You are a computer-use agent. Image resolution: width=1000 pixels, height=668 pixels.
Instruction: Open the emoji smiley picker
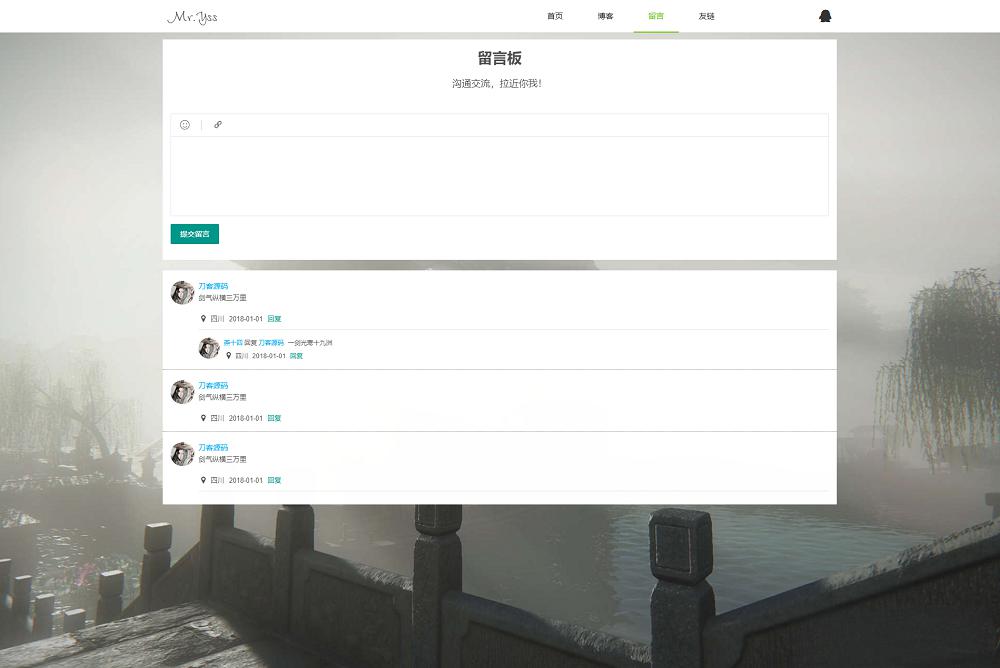pyautogui.click(x=185, y=124)
